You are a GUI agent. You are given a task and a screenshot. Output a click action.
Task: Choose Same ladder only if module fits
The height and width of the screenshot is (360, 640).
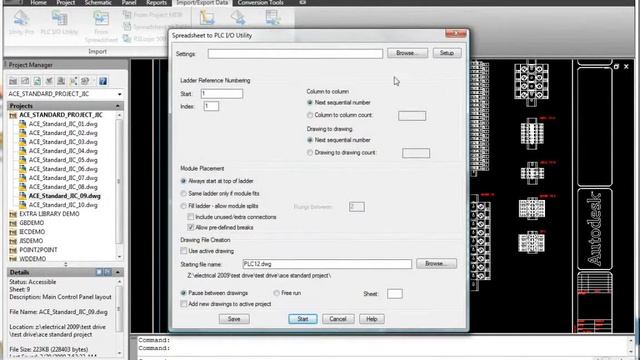(183, 193)
